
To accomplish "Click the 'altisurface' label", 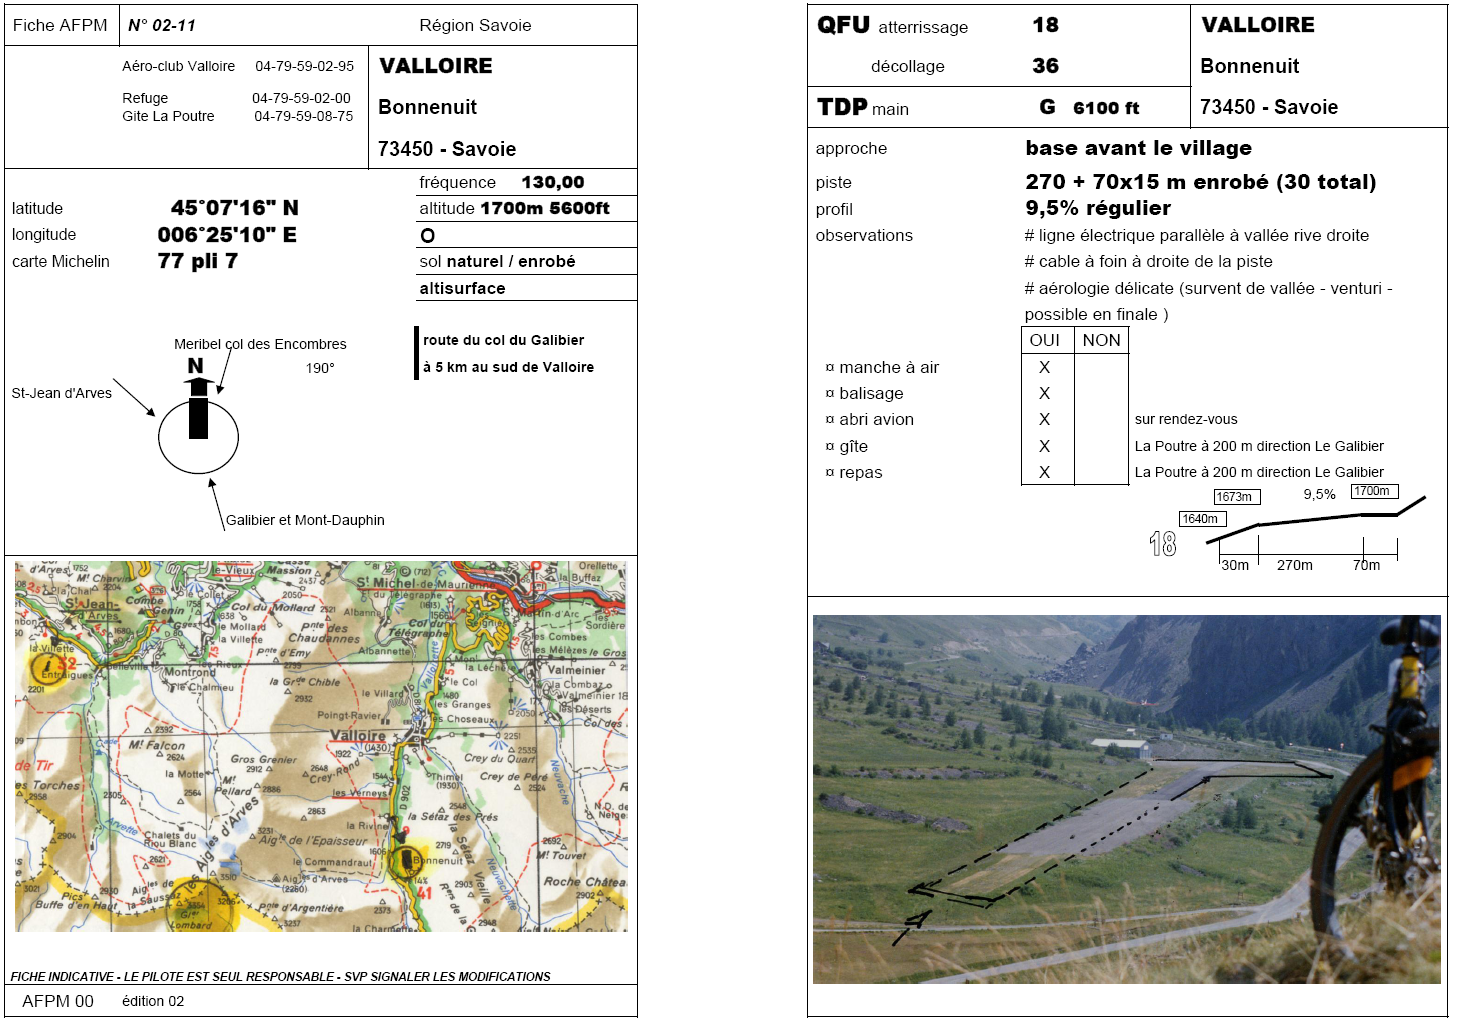I will [462, 288].
